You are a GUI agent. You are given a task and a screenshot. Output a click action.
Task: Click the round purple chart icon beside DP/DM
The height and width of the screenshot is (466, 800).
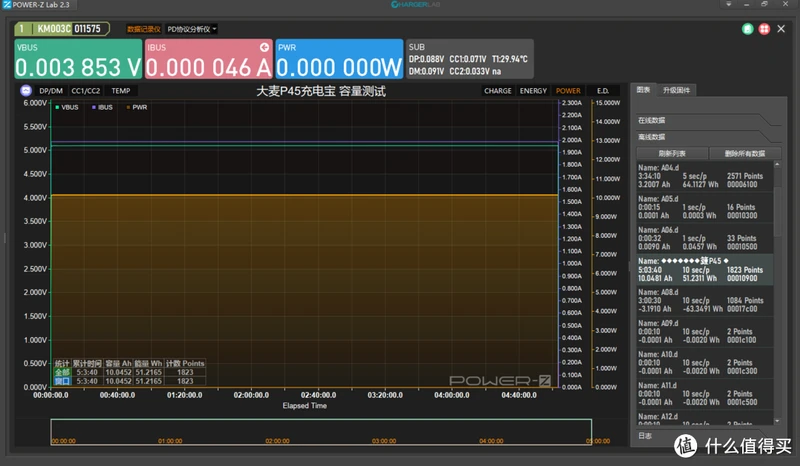pyautogui.click(x=26, y=91)
